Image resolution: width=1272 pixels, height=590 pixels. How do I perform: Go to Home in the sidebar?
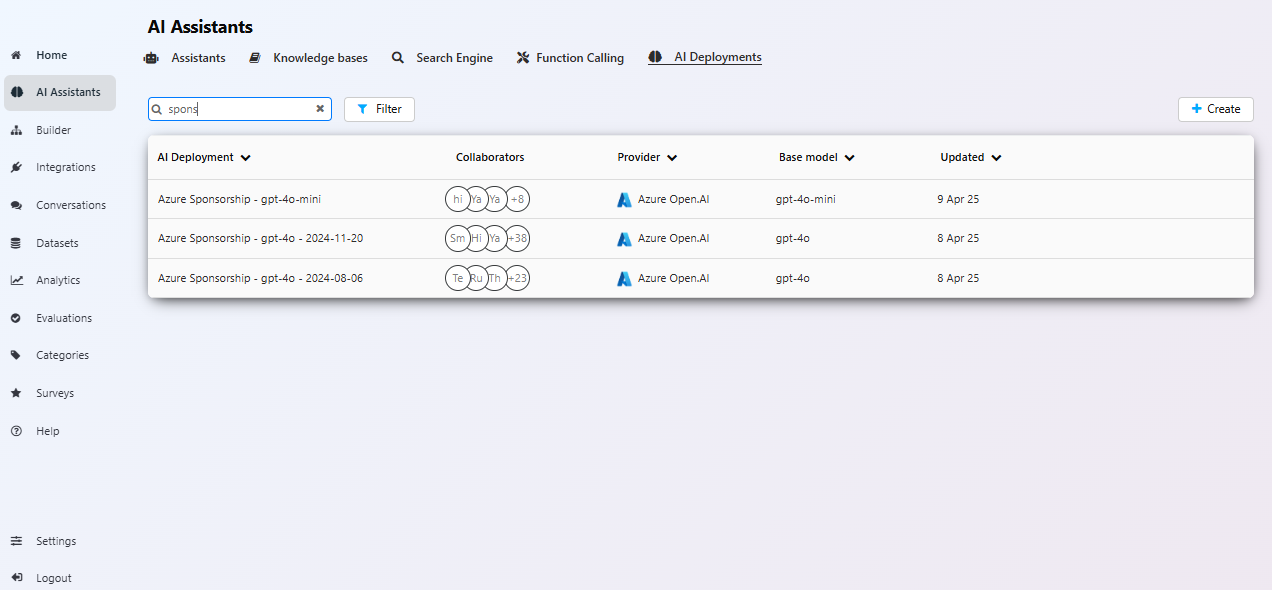pos(52,55)
